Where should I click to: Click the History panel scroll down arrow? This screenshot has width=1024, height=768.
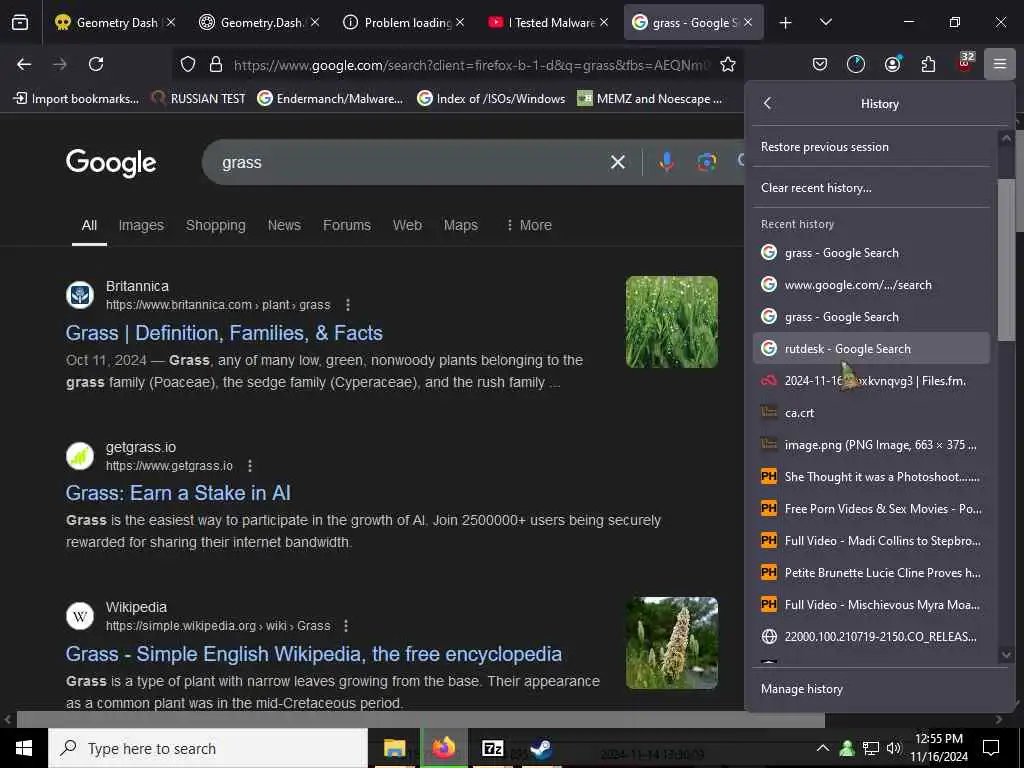(x=1006, y=654)
